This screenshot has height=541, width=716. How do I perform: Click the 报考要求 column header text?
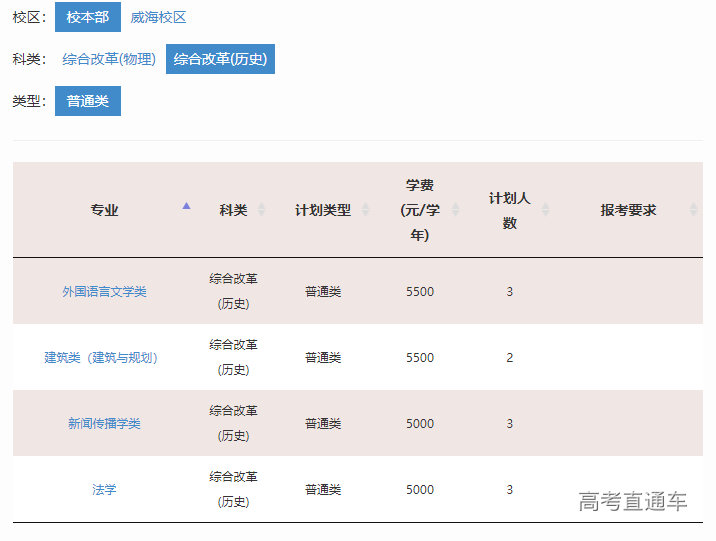(x=628, y=210)
